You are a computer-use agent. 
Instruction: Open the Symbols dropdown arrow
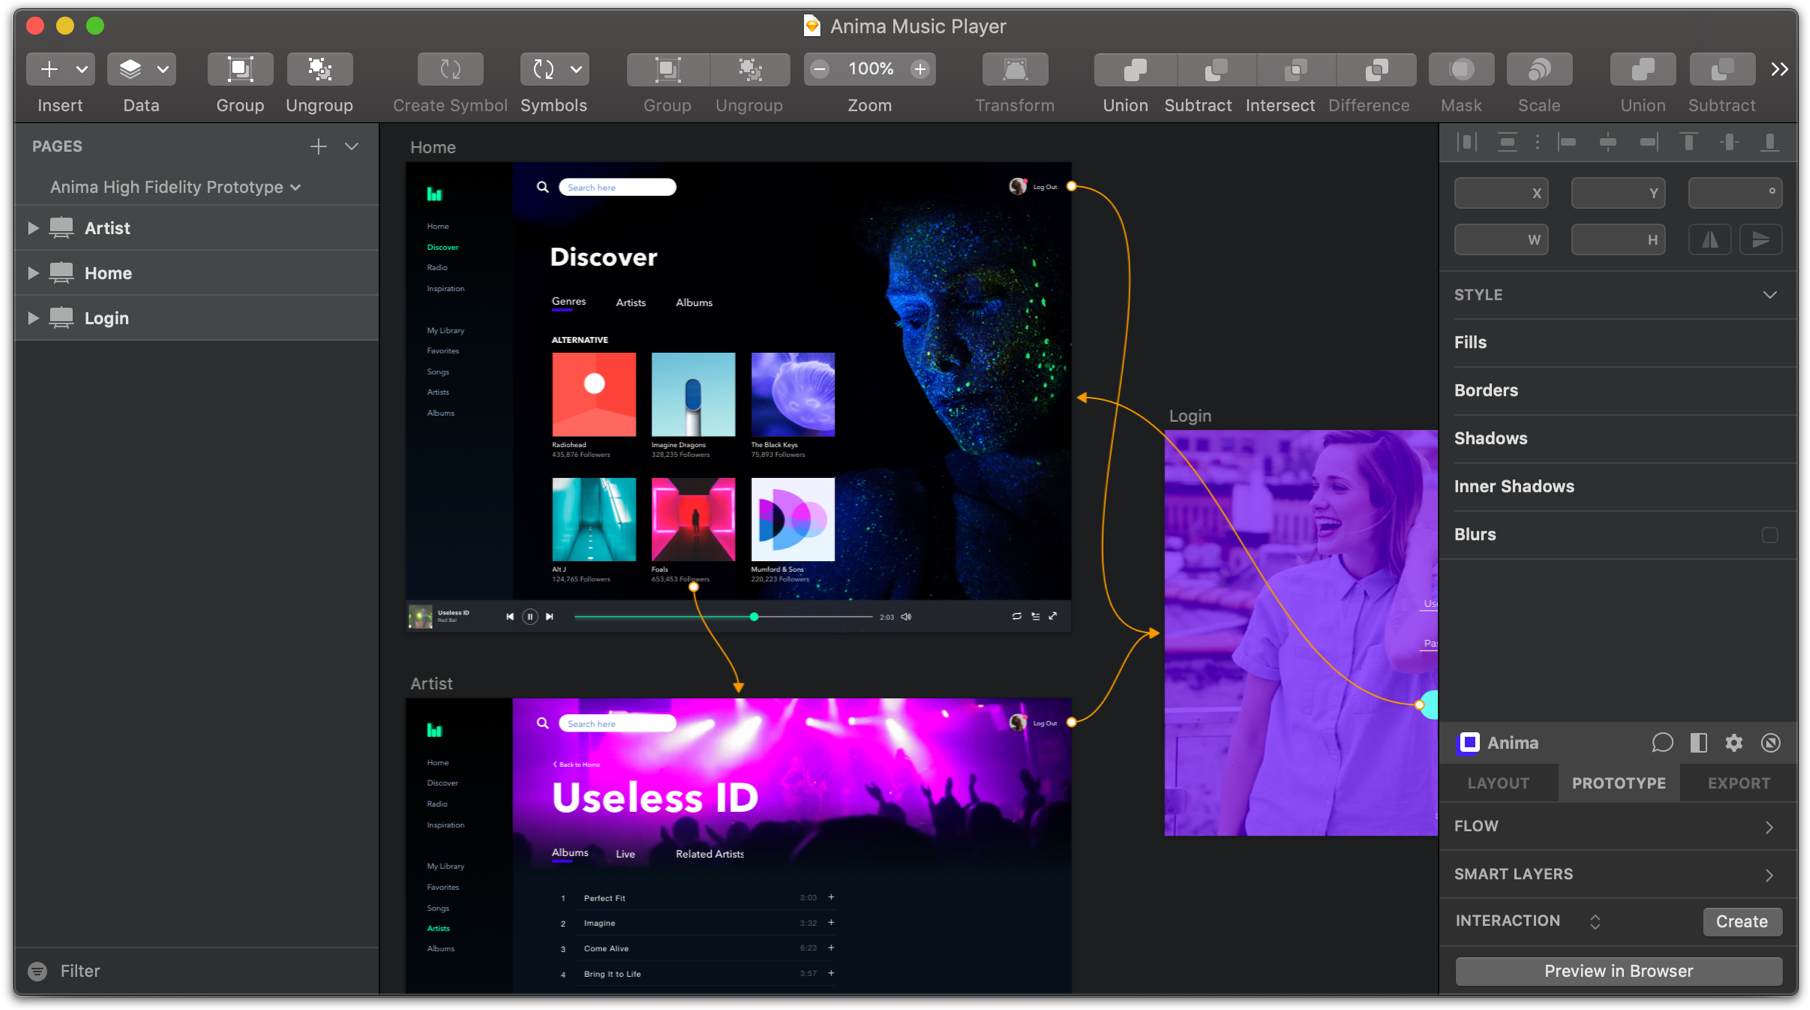tap(576, 69)
